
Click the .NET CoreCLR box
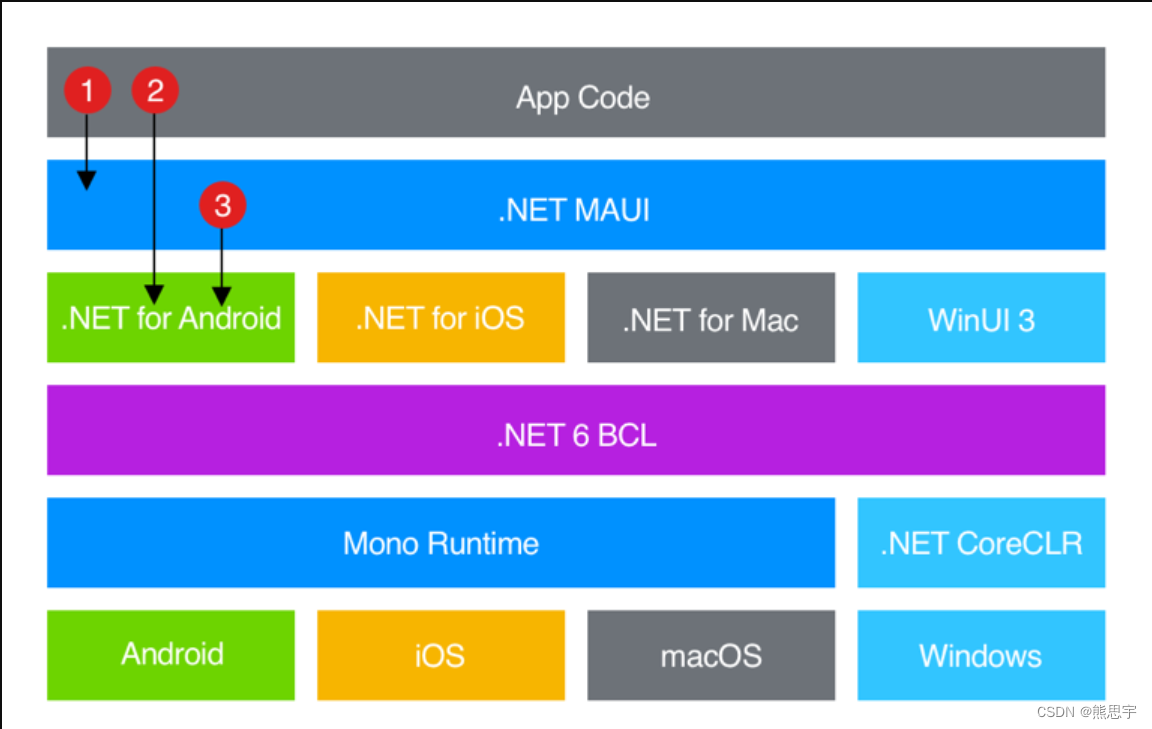tap(982, 542)
